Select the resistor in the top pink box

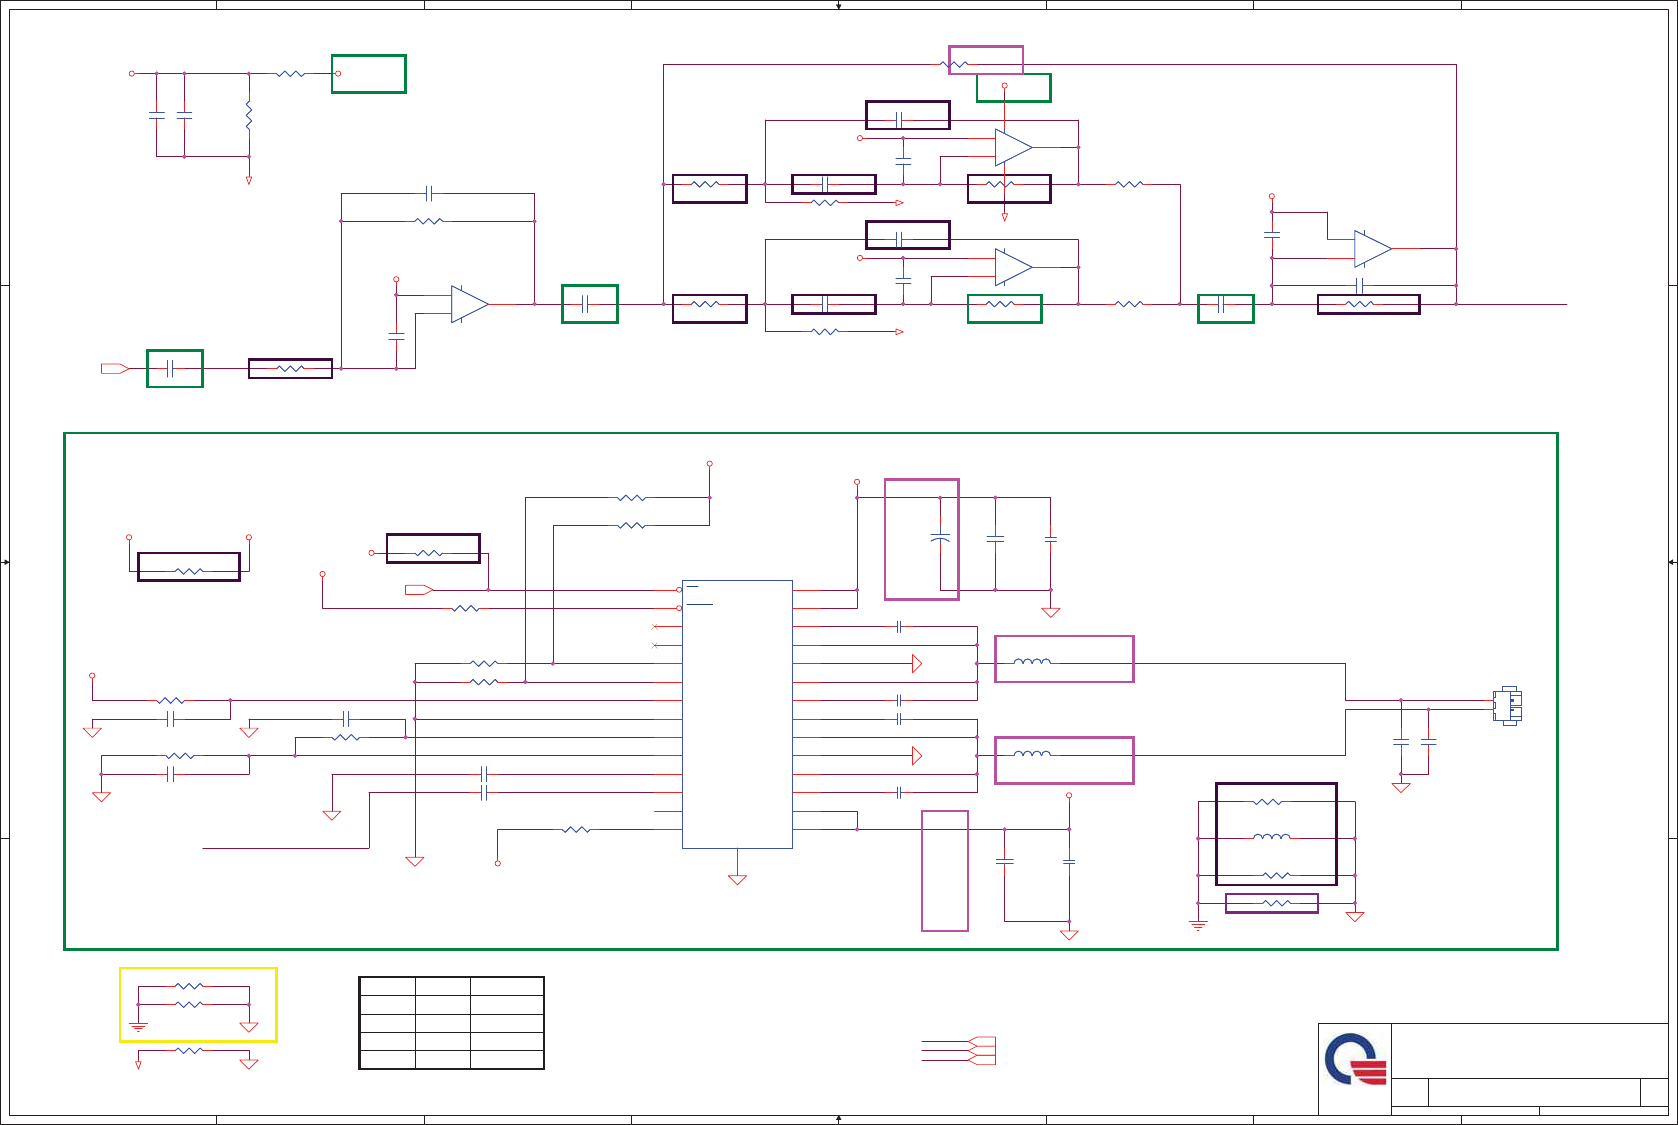click(956, 65)
